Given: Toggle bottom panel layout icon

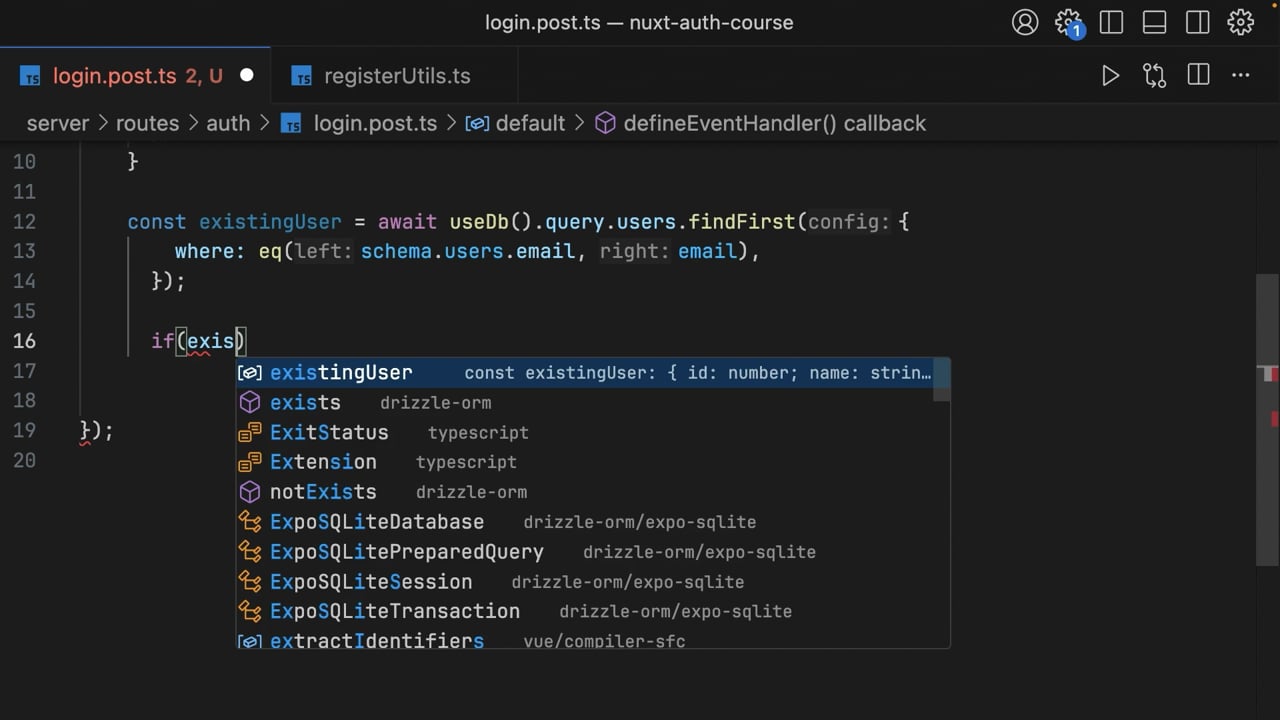Looking at the screenshot, I should coord(1154,22).
